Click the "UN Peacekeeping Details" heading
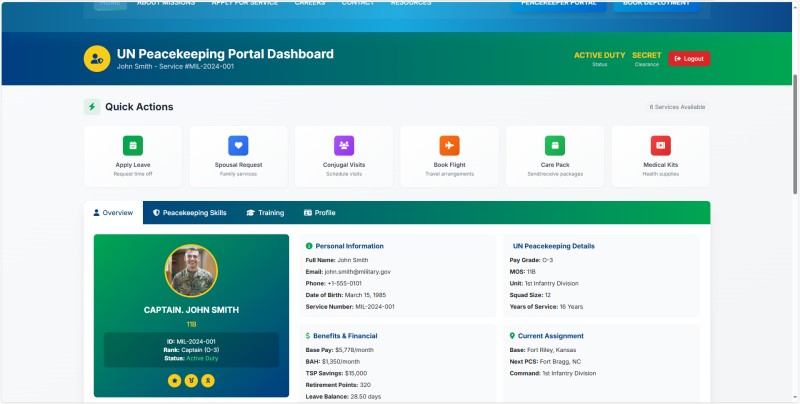Image resolution: width=800 pixels, height=404 pixels. pyautogui.click(x=554, y=246)
